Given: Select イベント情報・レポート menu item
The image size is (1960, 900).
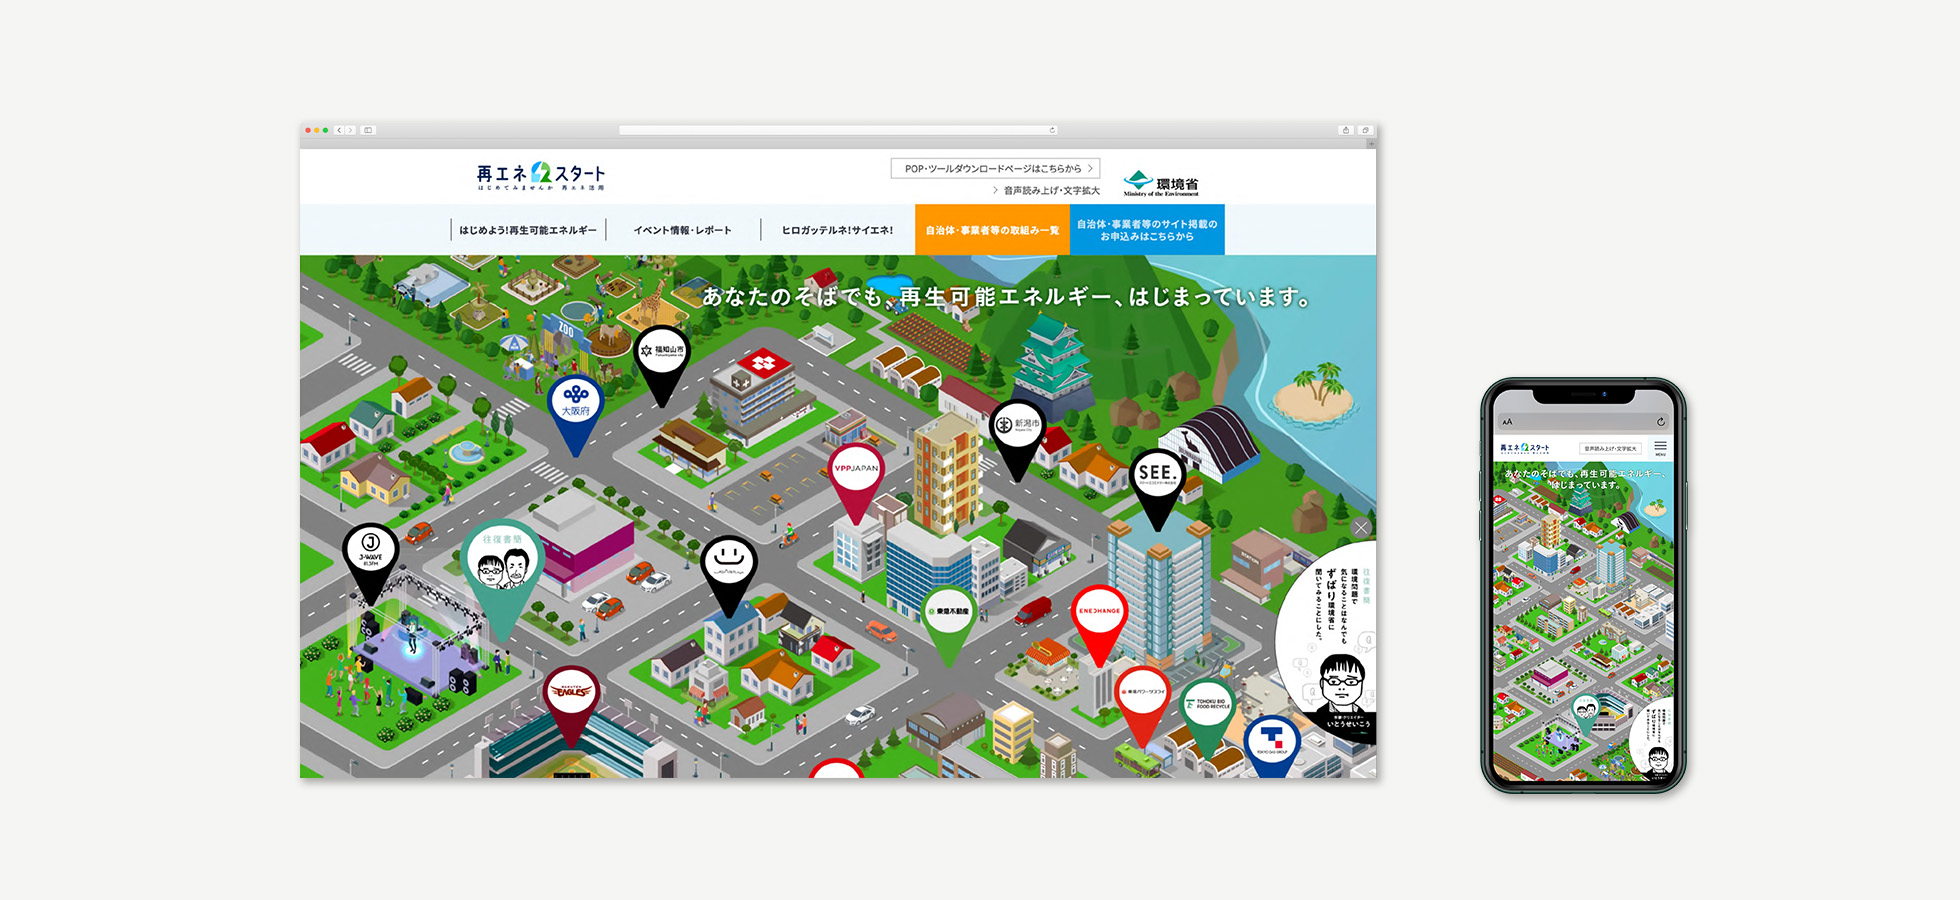Looking at the screenshot, I should [x=682, y=230].
